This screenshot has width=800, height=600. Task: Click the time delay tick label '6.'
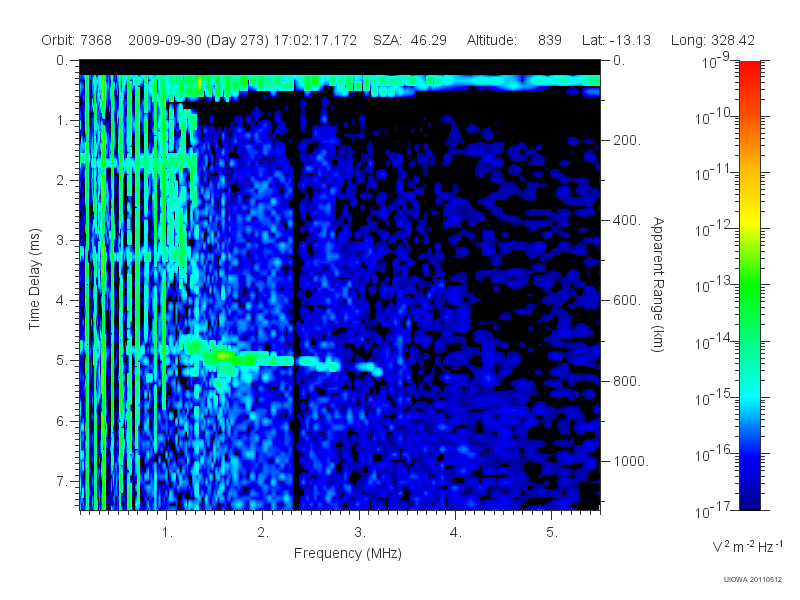(x=62, y=421)
